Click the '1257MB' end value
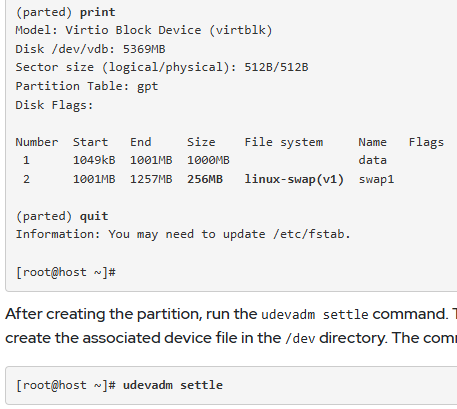The width and height of the screenshot is (457, 409). pos(151,179)
